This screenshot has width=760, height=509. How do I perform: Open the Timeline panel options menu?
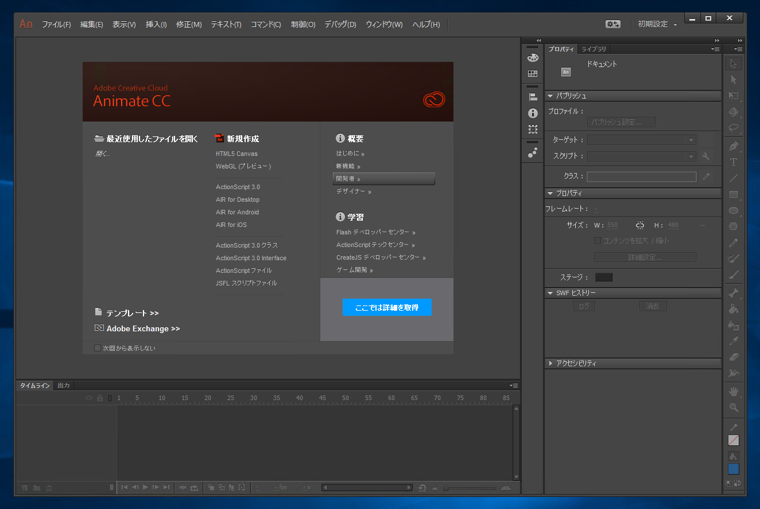pos(514,386)
